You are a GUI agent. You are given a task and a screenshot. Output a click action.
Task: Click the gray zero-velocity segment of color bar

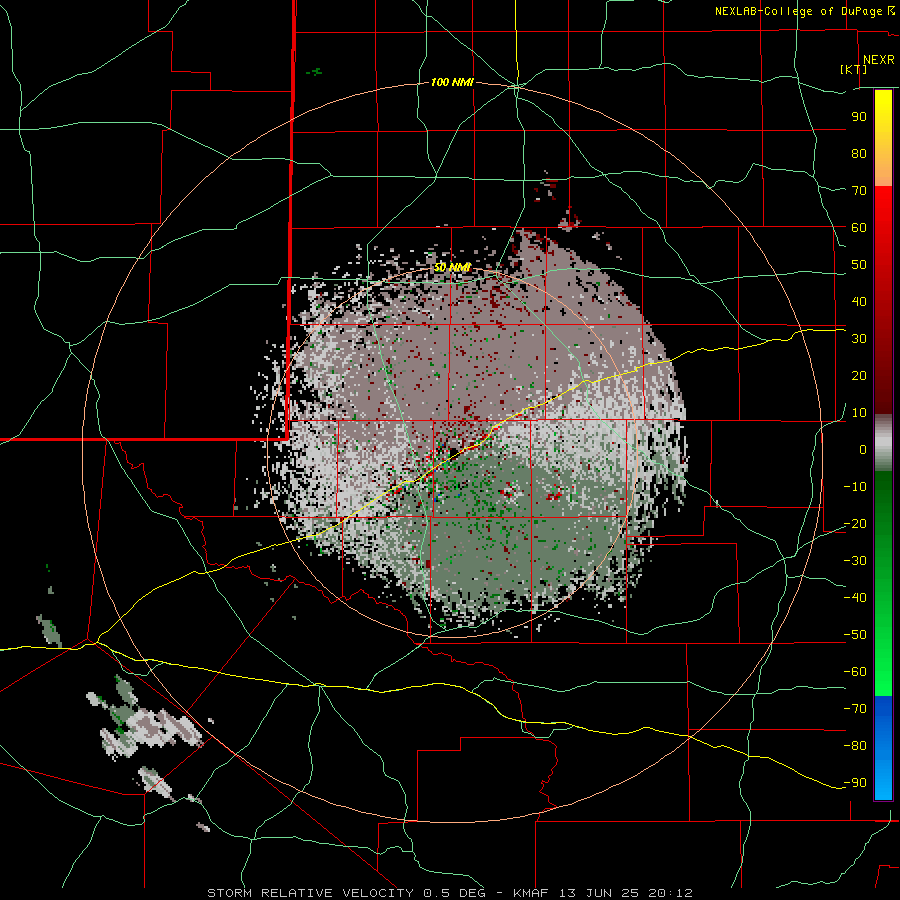[x=883, y=443]
